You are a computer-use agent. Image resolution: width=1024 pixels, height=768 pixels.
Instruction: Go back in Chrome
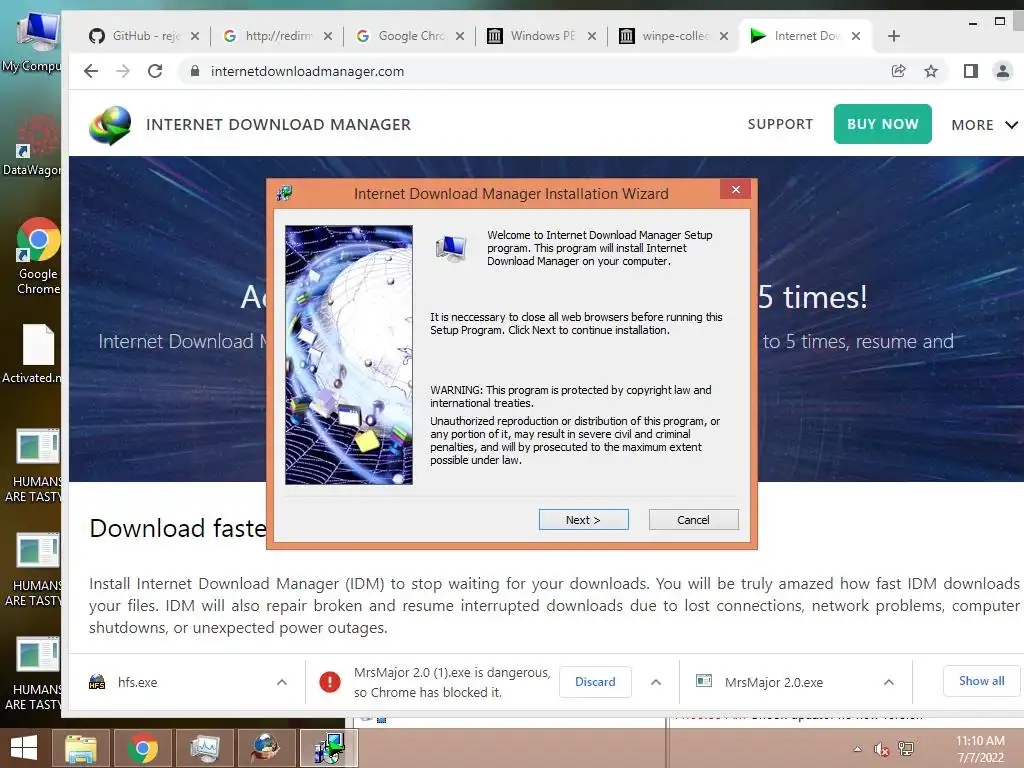[x=91, y=71]
